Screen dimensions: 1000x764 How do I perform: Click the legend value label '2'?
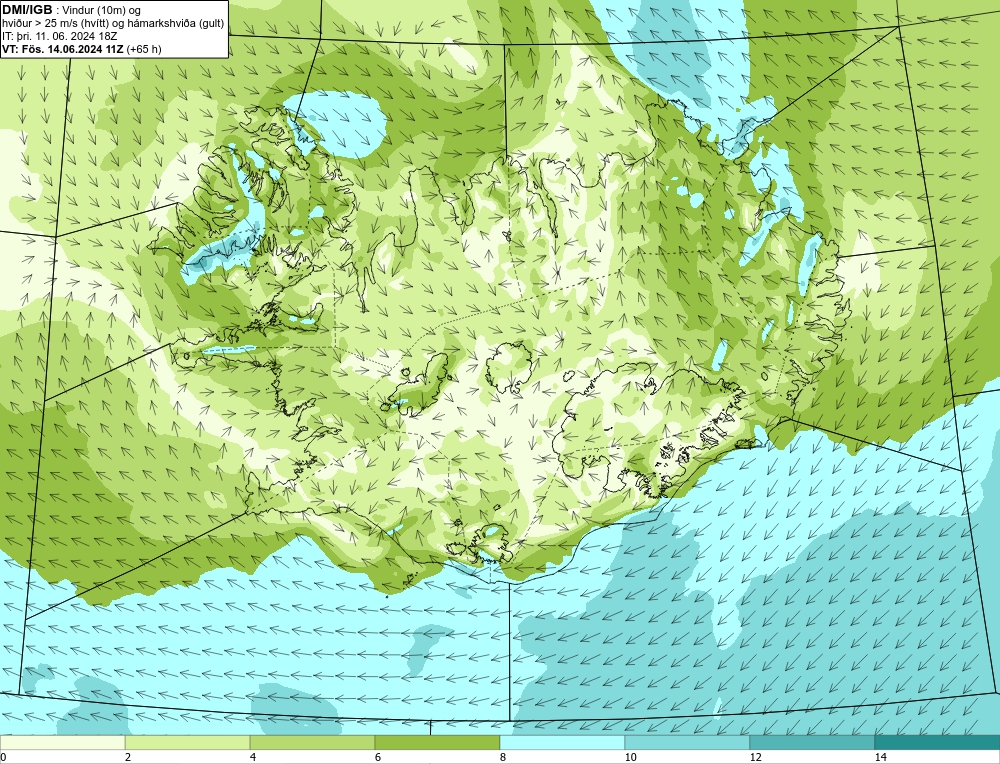coord(128,757)
